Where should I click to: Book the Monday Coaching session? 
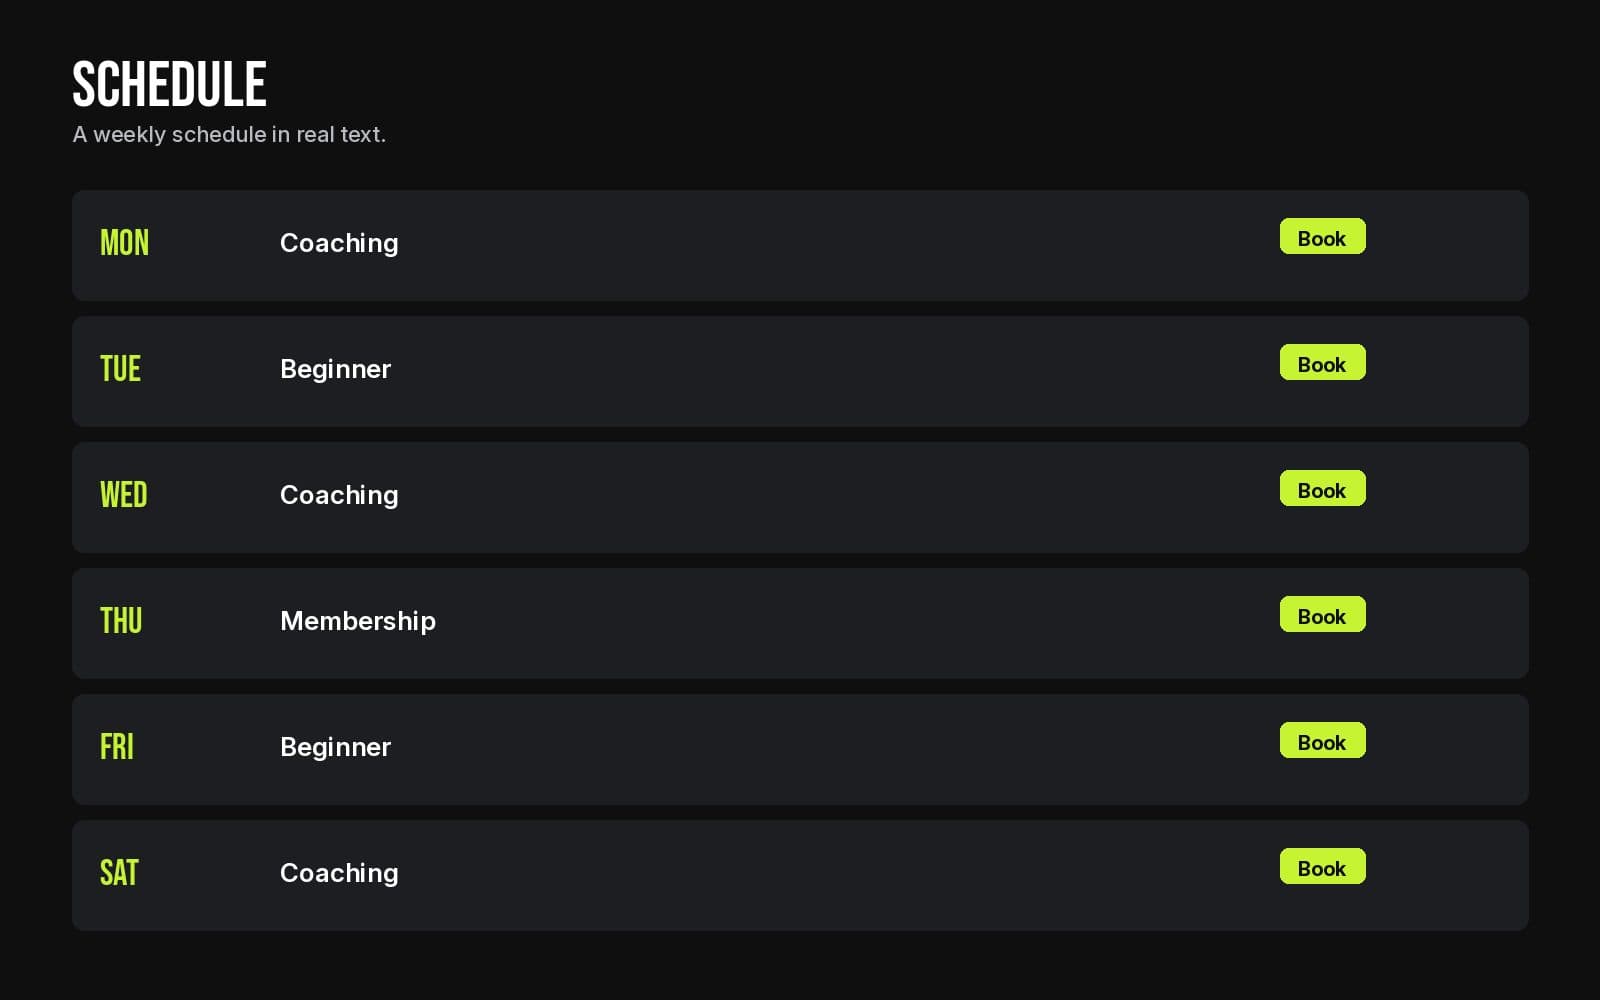pyautogui.click(x=1322, y=237)
